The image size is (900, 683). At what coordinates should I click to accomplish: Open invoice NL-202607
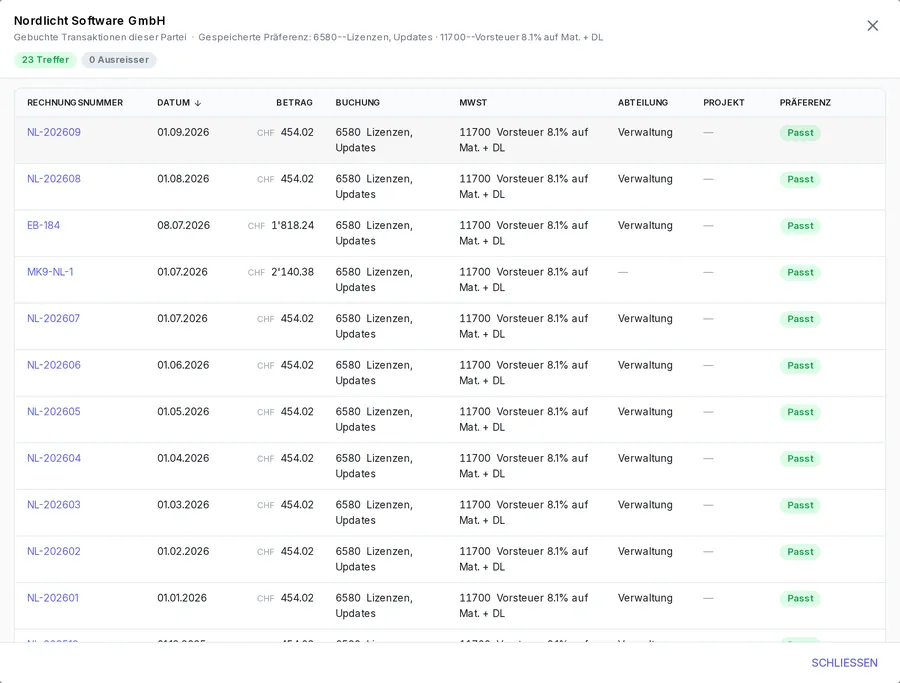53,318
